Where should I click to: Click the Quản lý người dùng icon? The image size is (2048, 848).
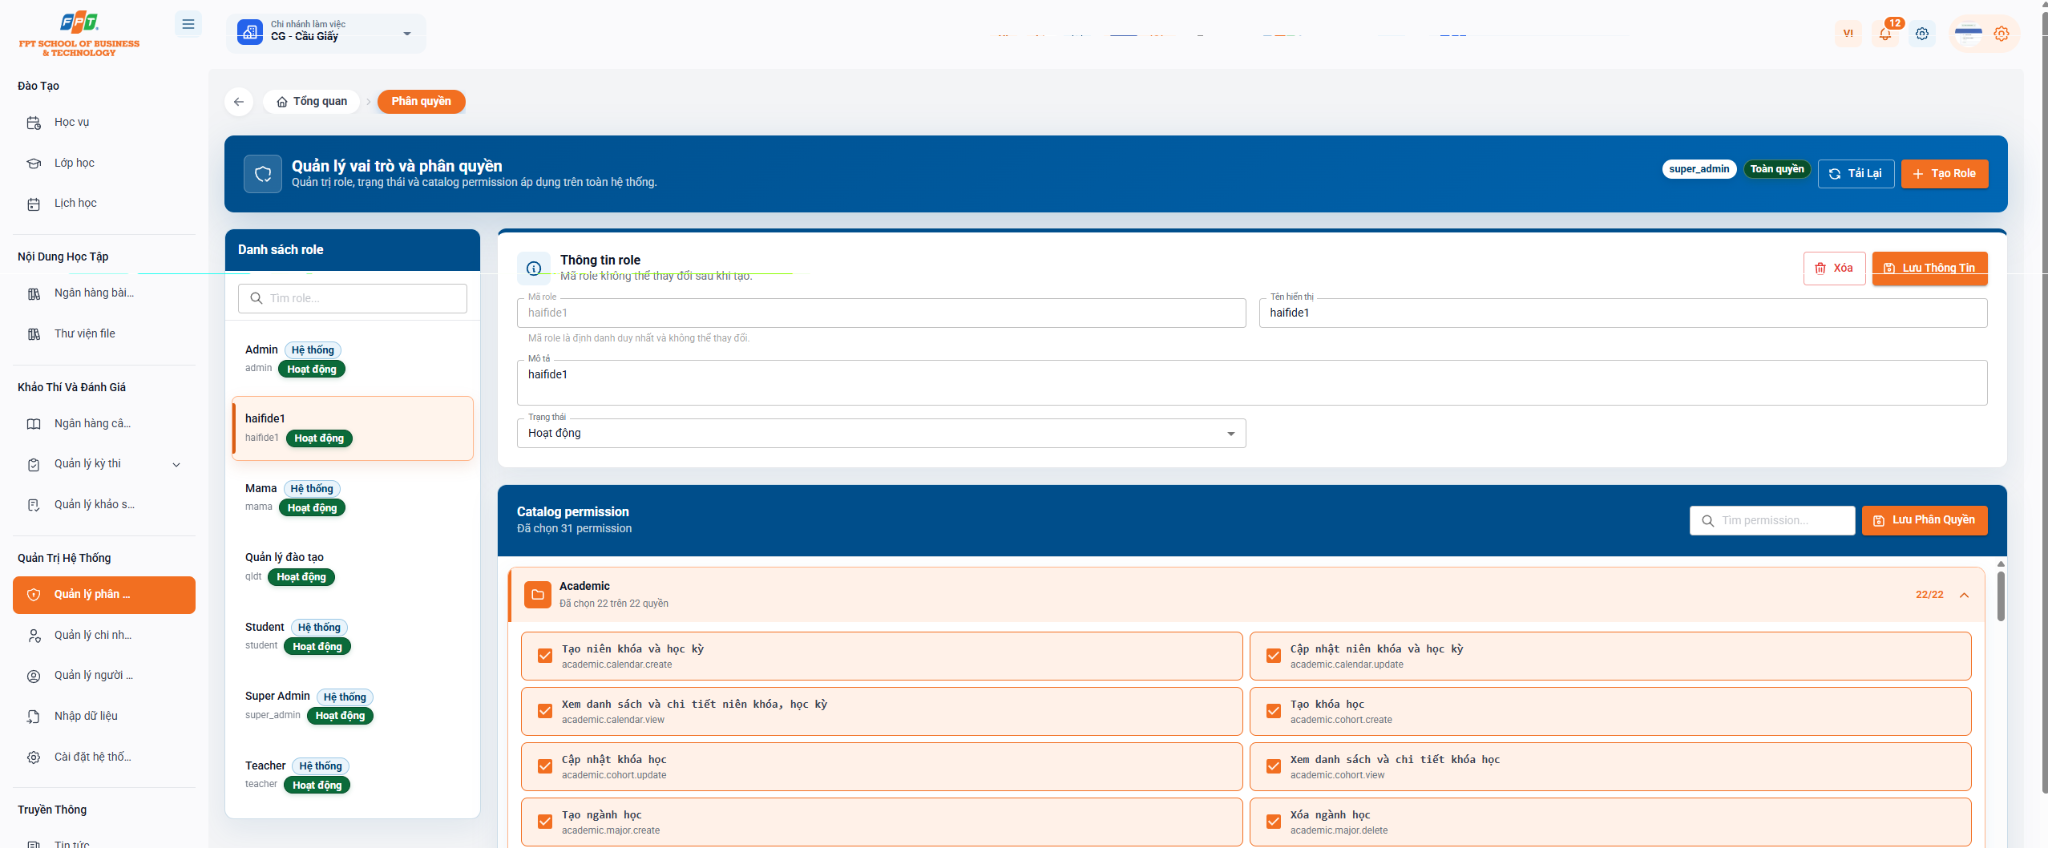pos(34,676)
